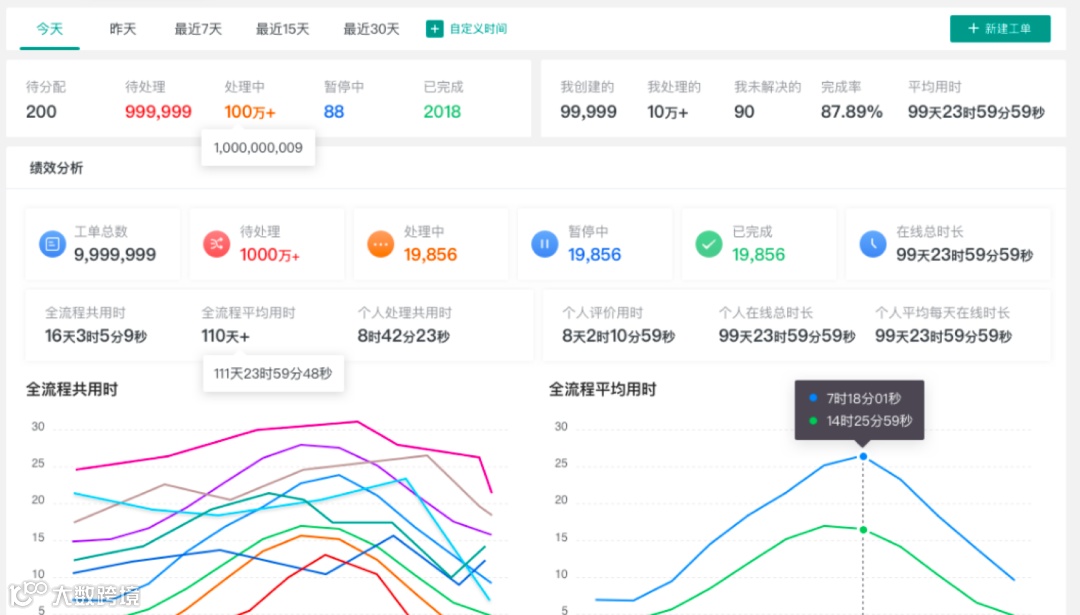1080x615 pixels.
Task: Click the 1,000,000,009 tooltip
Action: click(258, 147)
